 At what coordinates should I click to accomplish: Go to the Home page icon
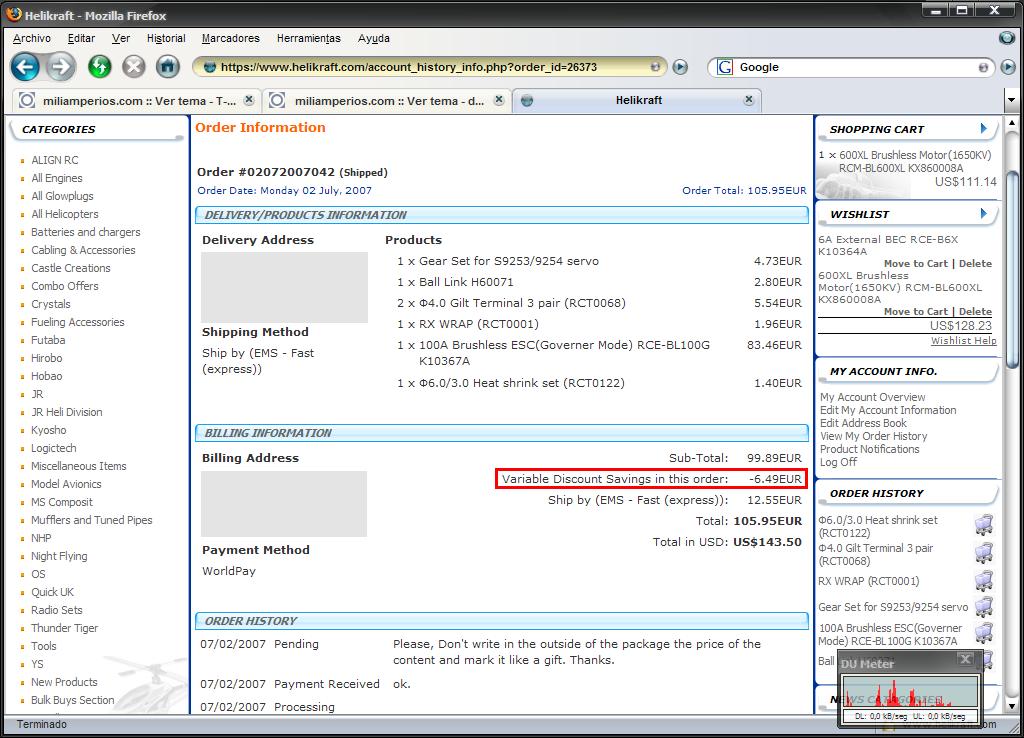pyautogui.click(x=168, y=67)
